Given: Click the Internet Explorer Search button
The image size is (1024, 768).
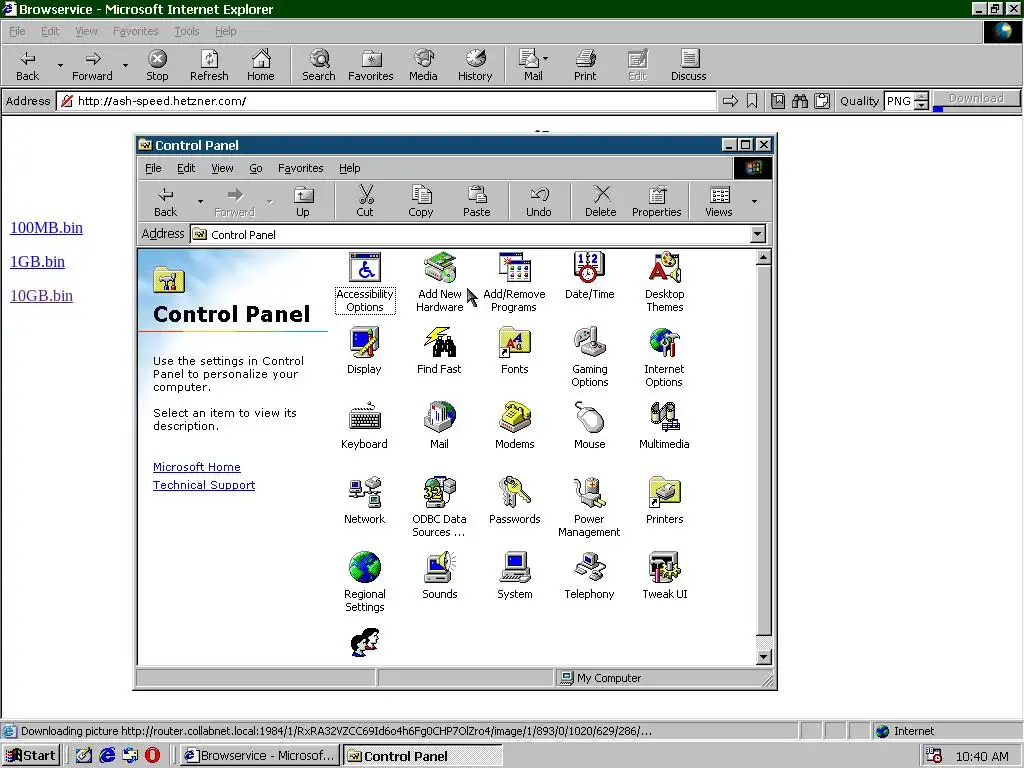Looking at the screenshot, I should click(x=319, y=65).
